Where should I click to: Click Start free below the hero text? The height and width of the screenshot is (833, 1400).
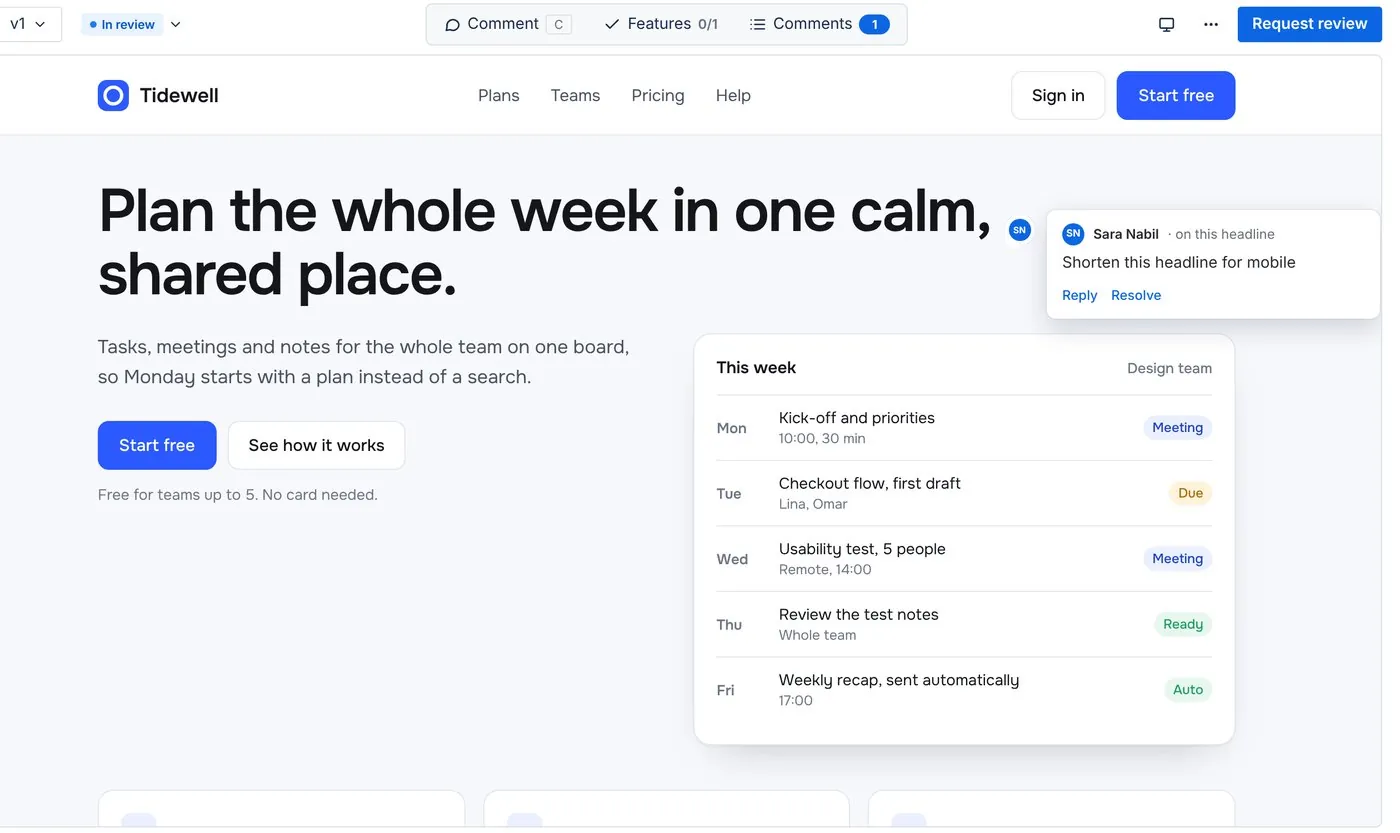(x=157, y=445)
